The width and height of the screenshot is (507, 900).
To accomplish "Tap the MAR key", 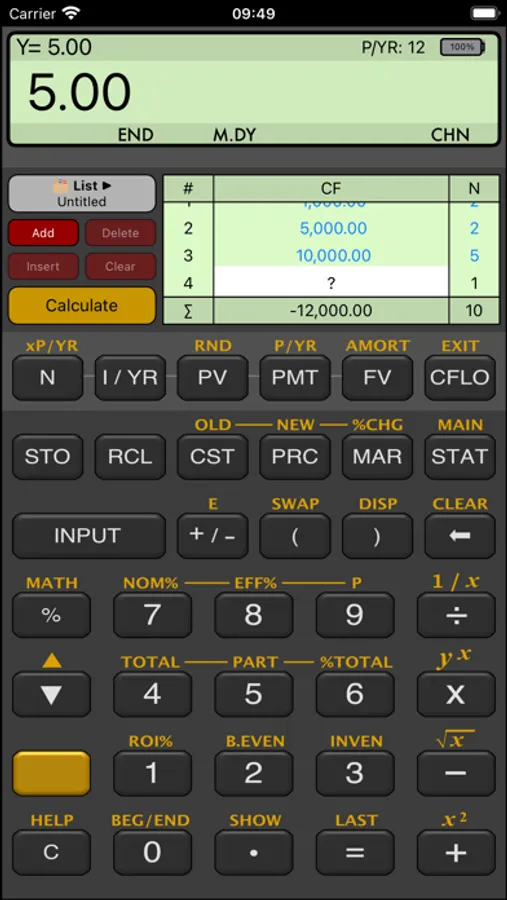I will click(377, 457).
